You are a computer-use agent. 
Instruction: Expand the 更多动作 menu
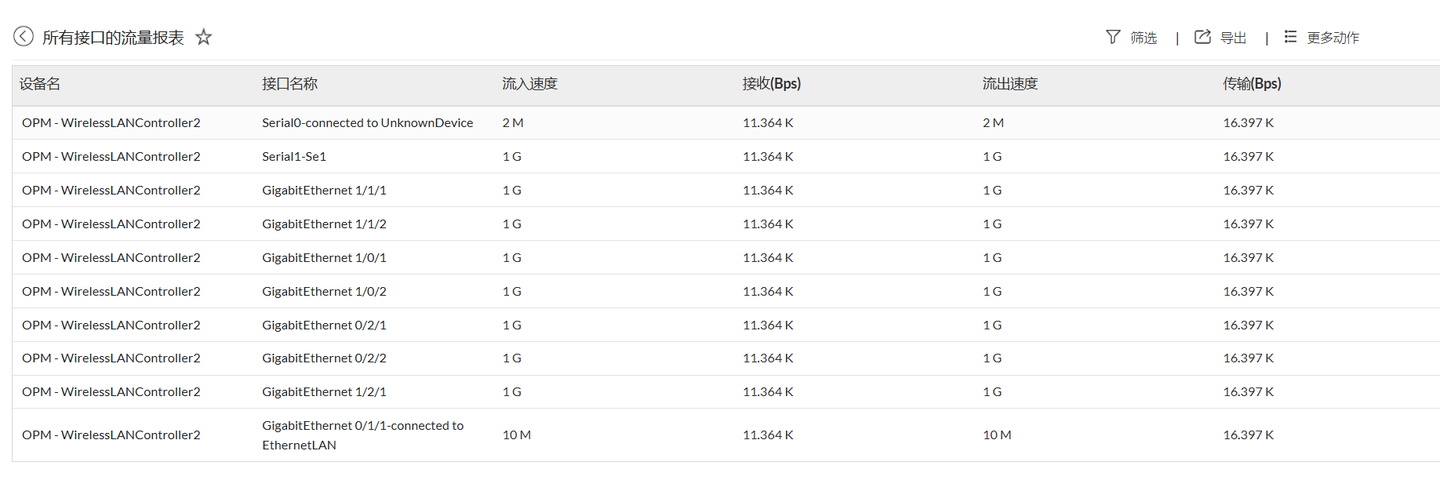[1333, 38]
